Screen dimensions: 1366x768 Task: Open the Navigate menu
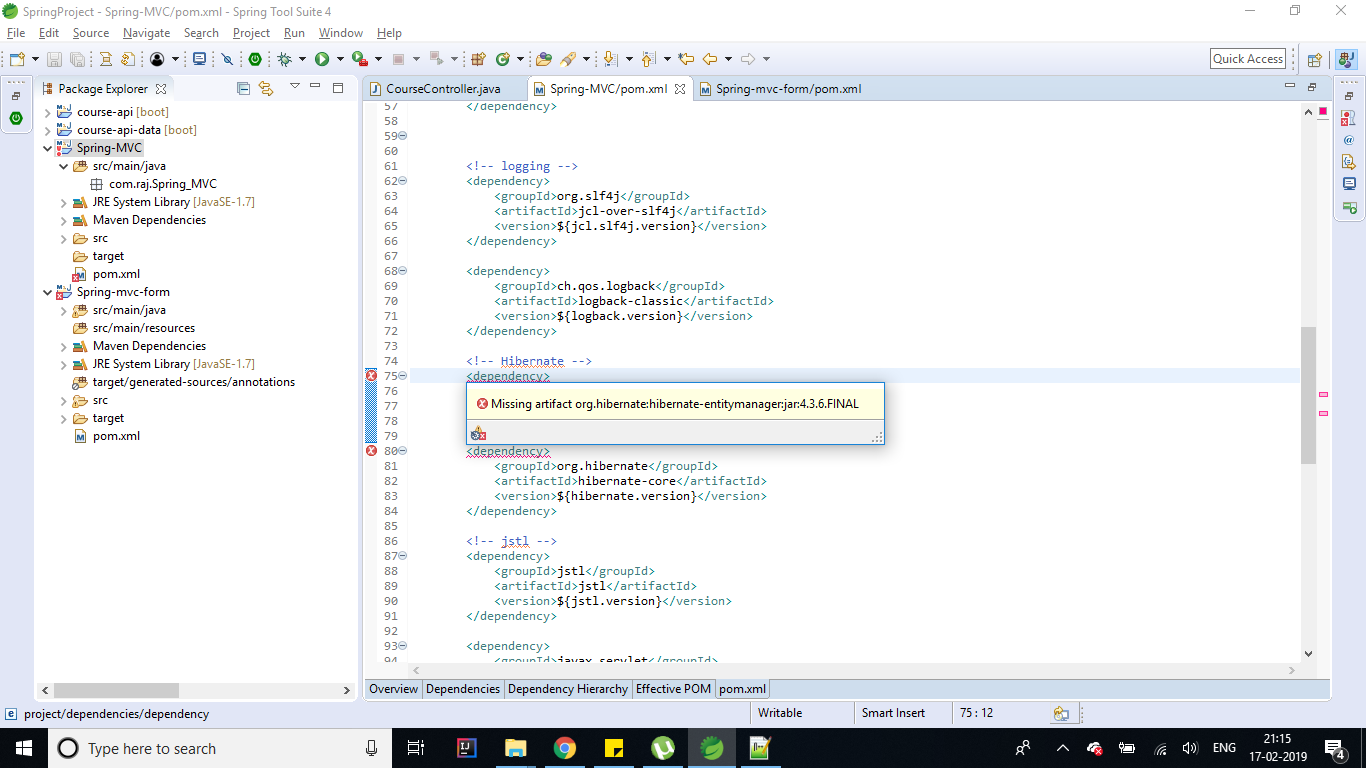pos(147,33)
